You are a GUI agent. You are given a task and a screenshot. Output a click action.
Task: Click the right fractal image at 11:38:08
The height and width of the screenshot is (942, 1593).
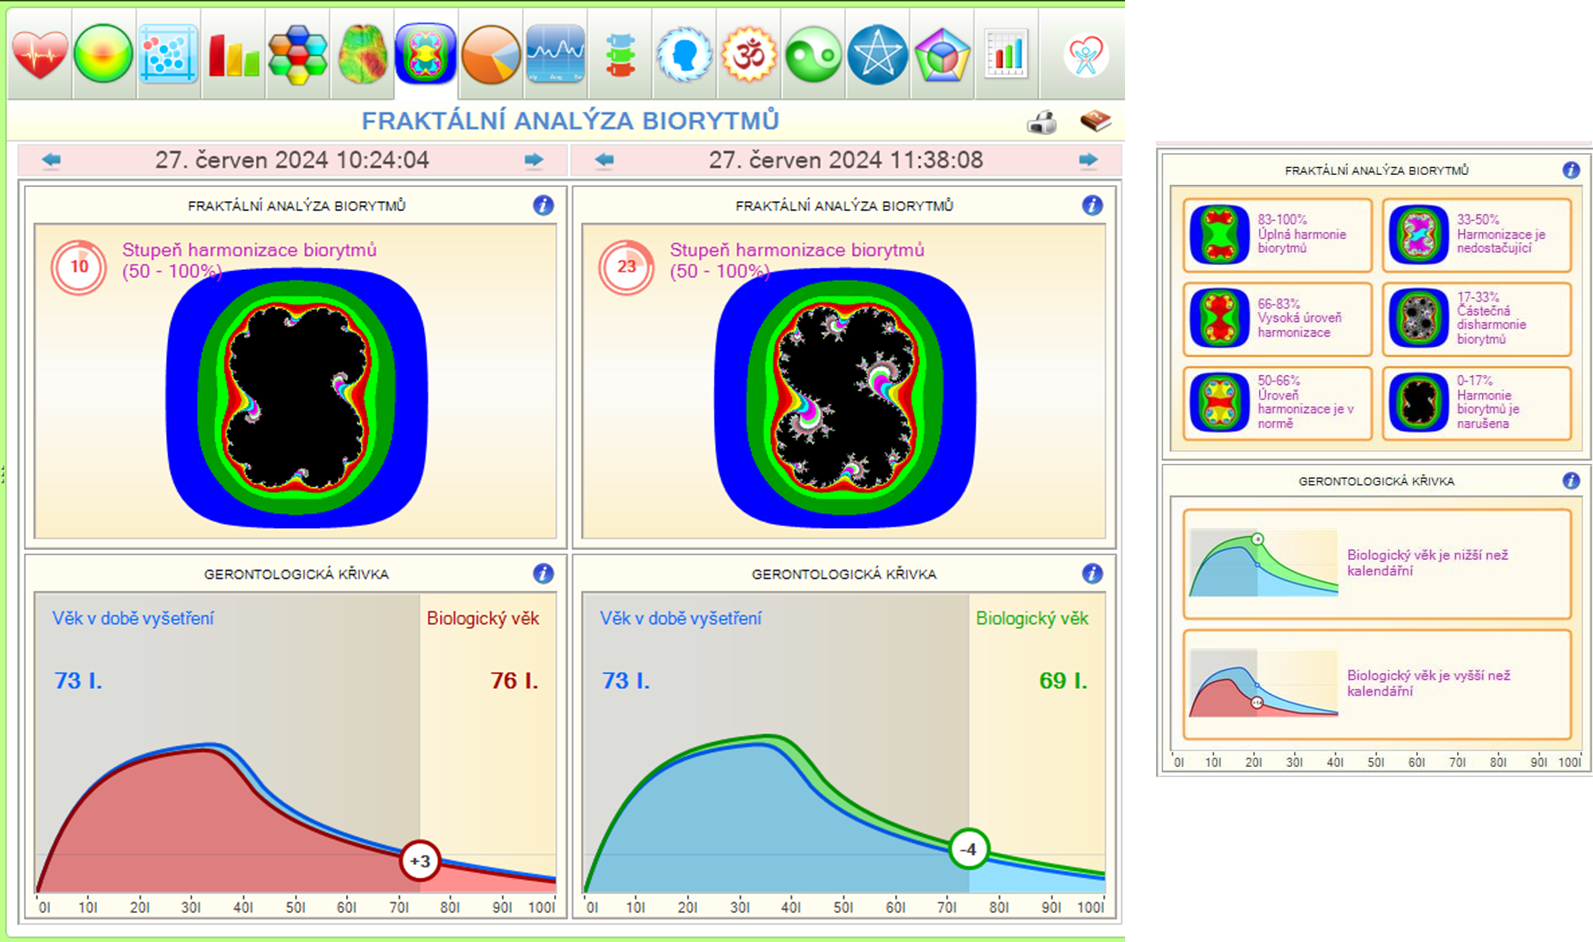pyautogui.click(x=845, y=397)
